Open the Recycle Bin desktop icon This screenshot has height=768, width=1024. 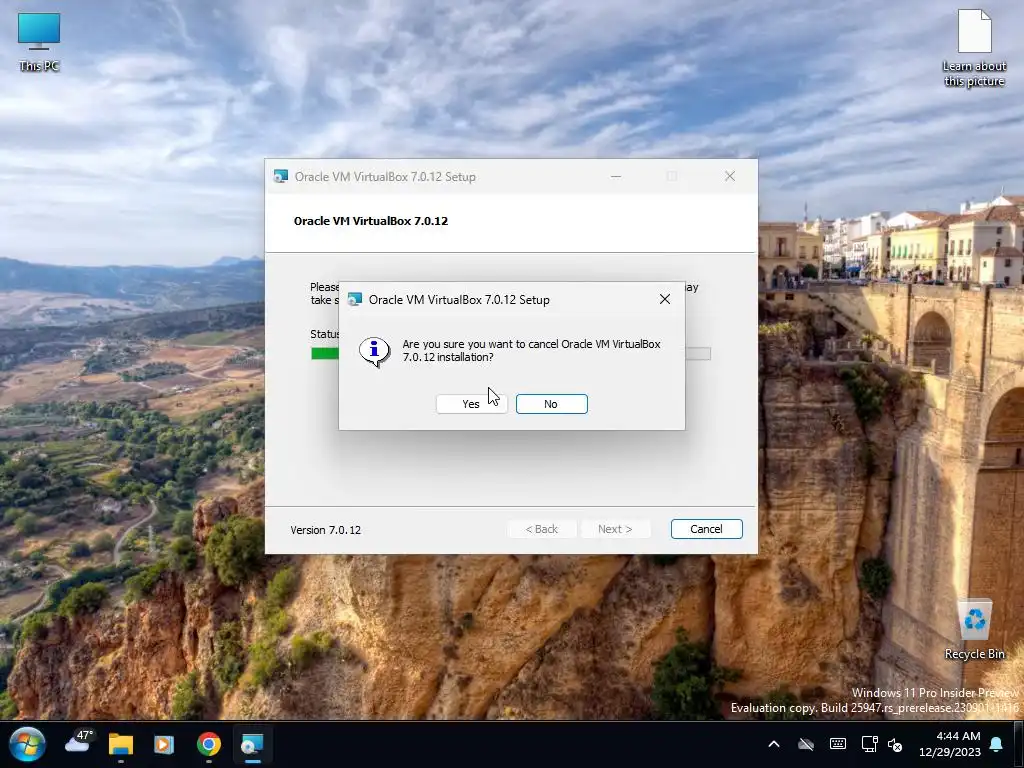974,630
